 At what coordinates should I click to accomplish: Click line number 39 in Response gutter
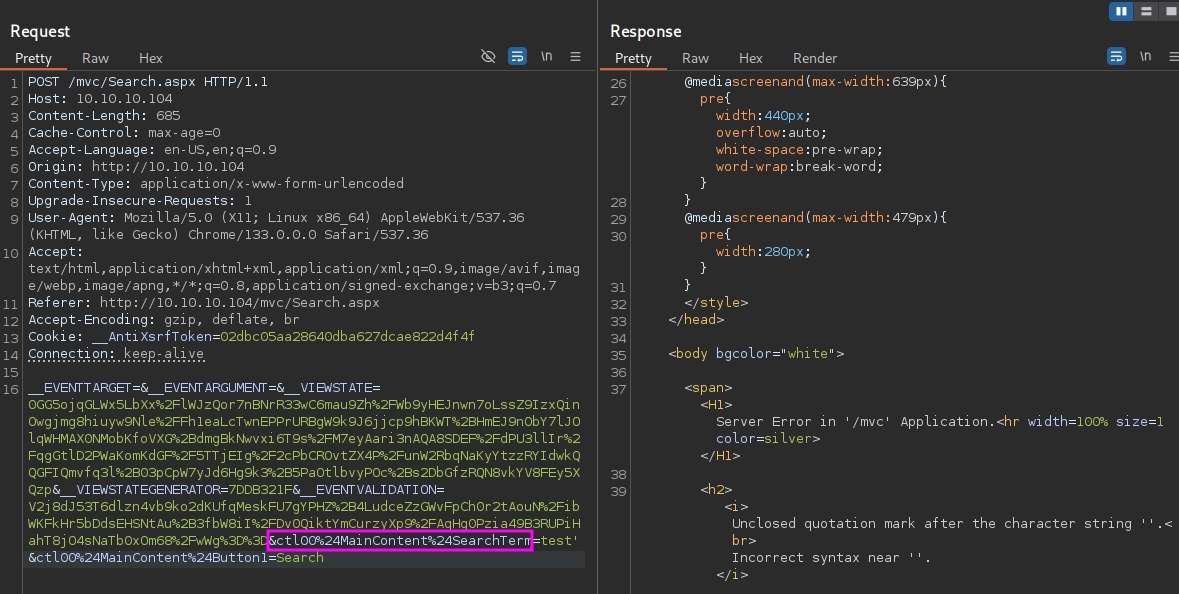618,491
